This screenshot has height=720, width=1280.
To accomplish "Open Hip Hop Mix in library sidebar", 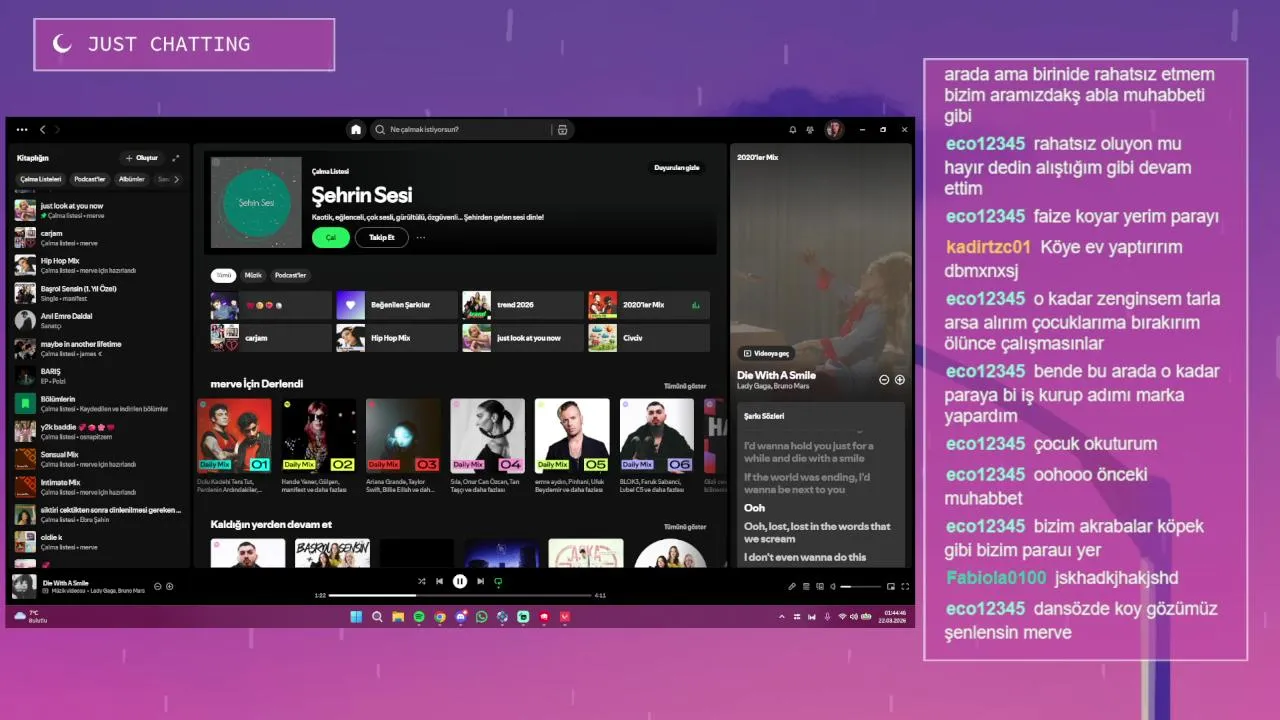I will (98, 265).
